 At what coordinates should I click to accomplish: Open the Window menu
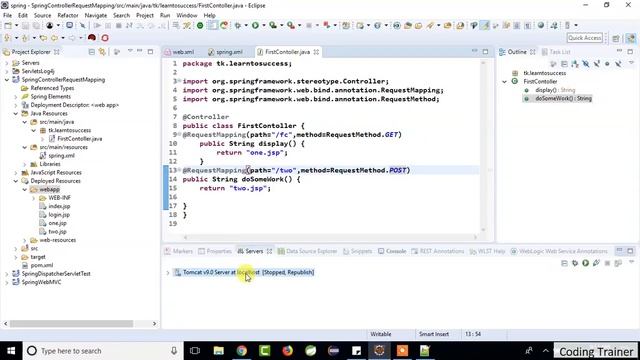tap(187, 15)
